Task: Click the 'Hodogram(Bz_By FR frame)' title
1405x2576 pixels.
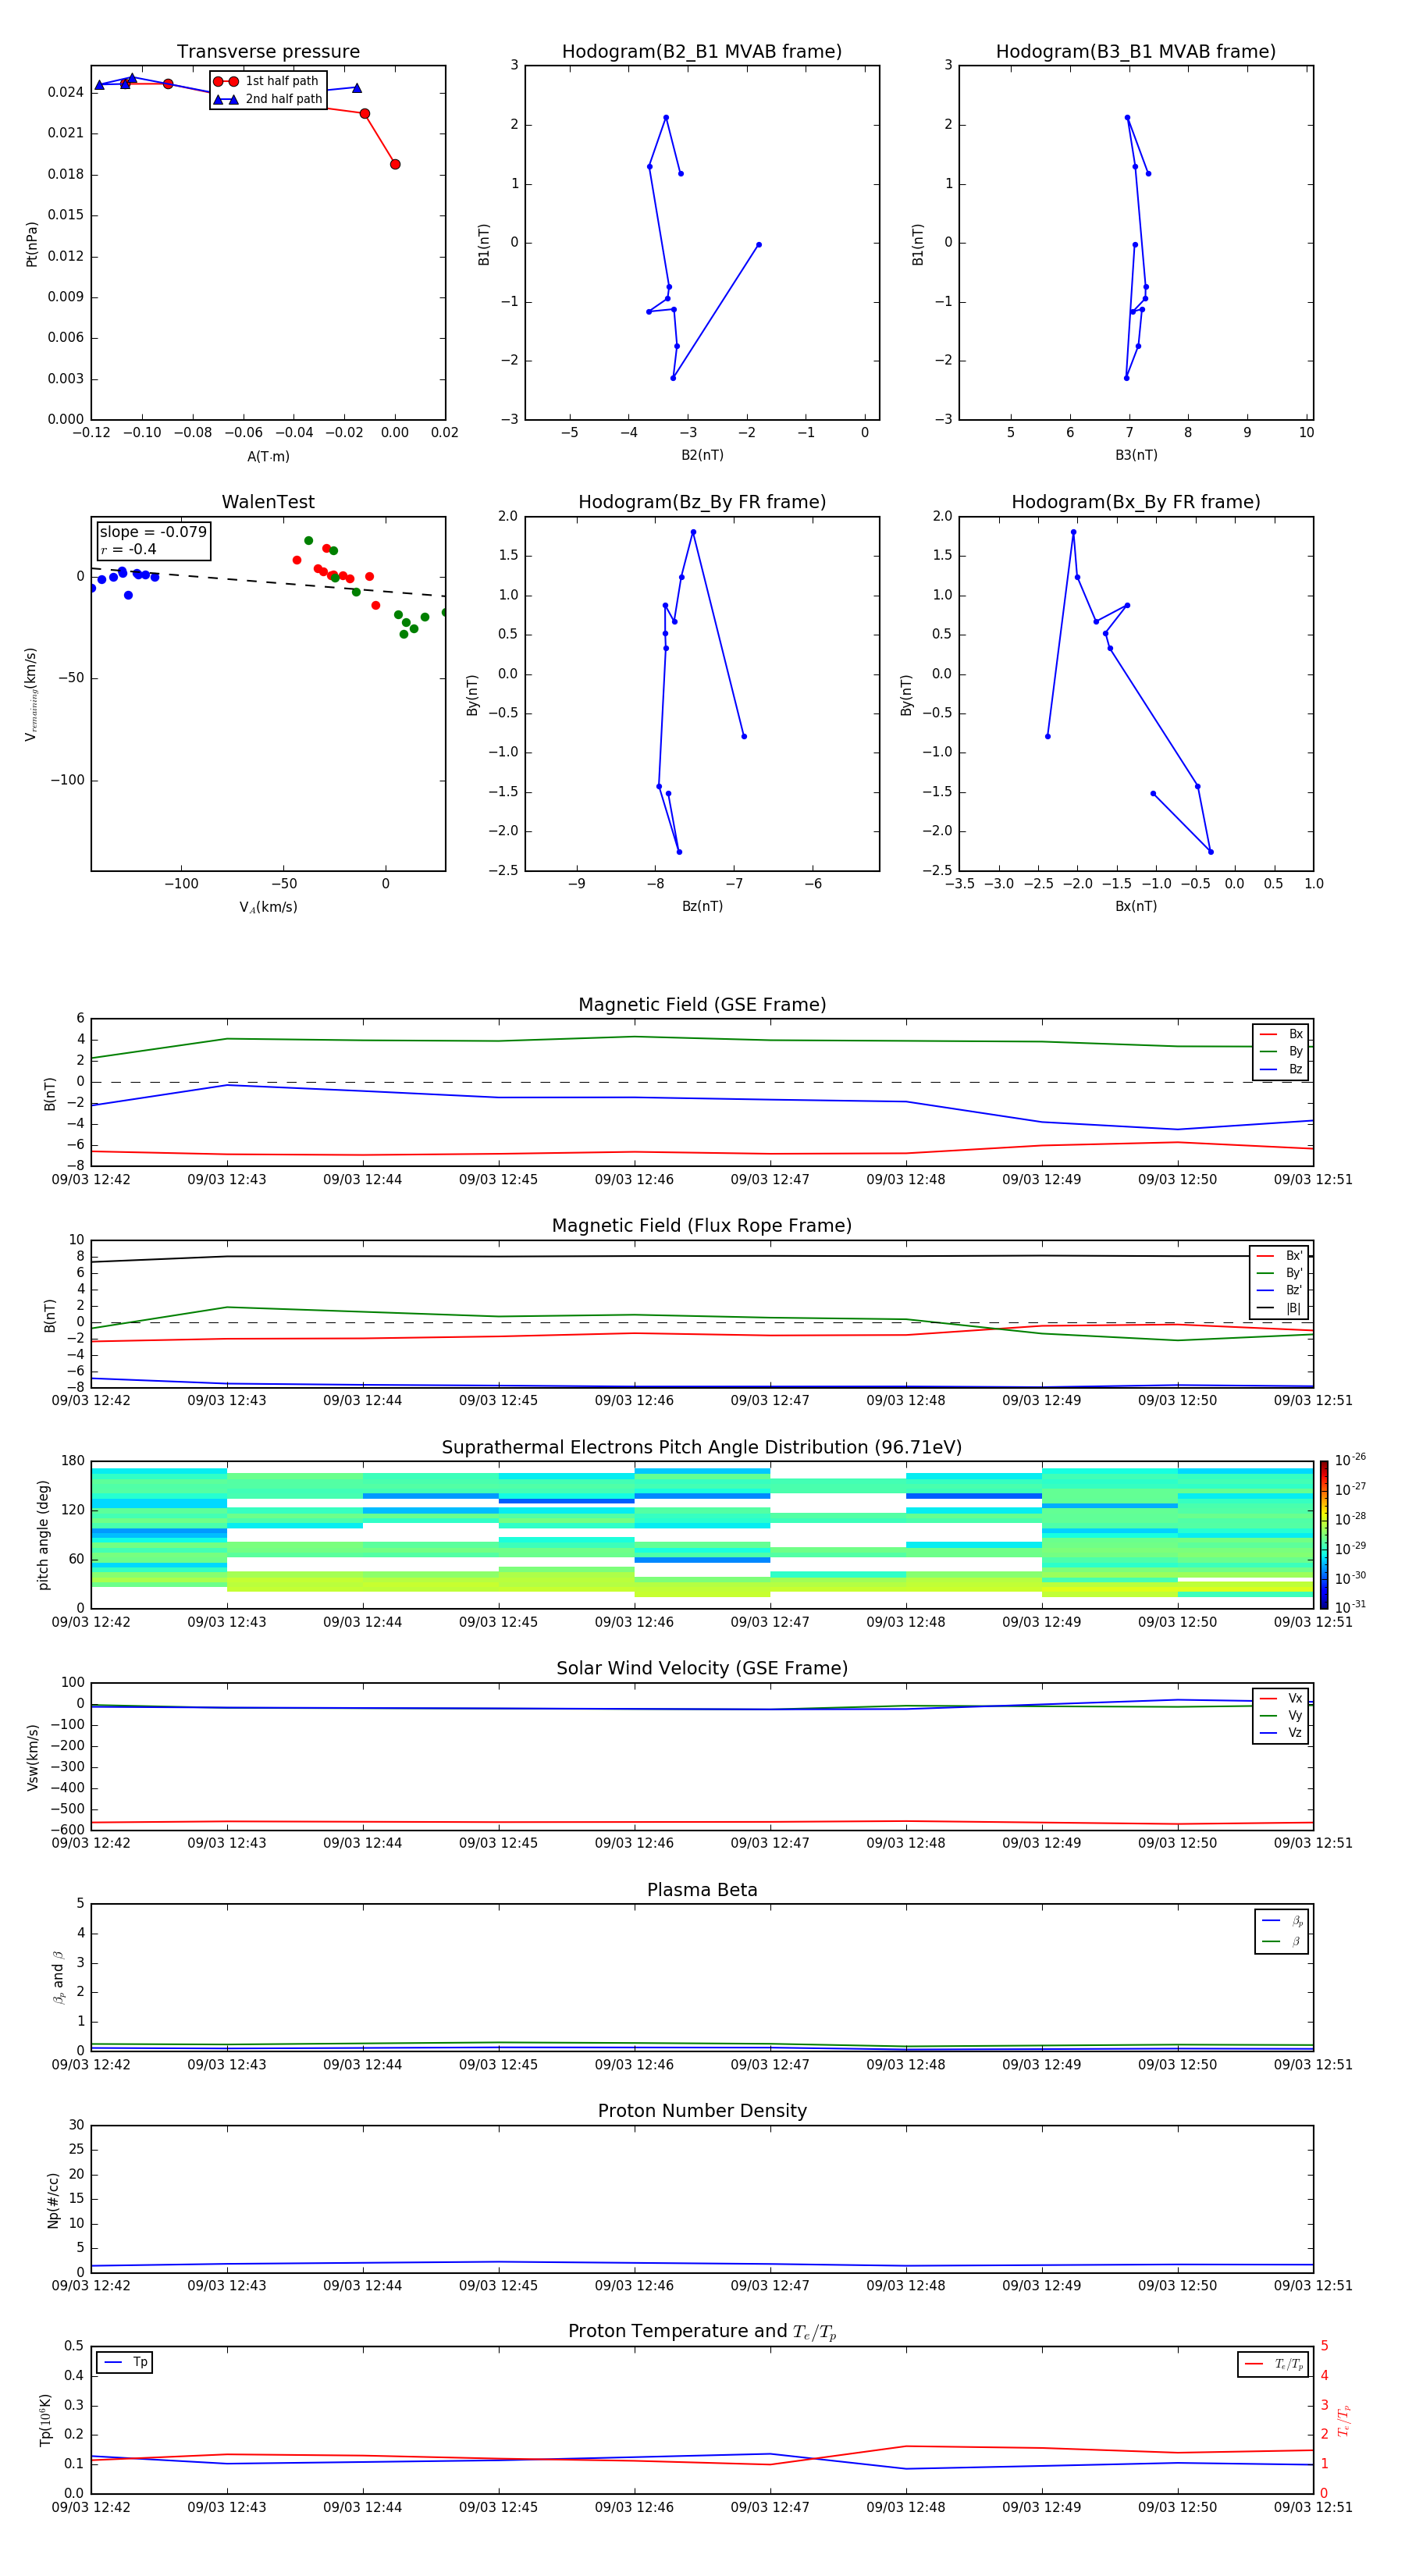Action: point(702,502)
